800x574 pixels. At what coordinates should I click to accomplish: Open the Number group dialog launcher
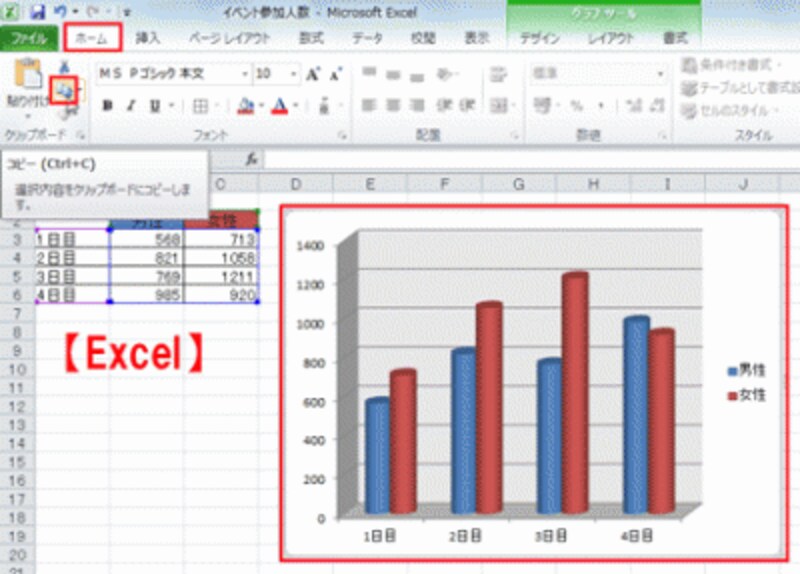point(662,135)
